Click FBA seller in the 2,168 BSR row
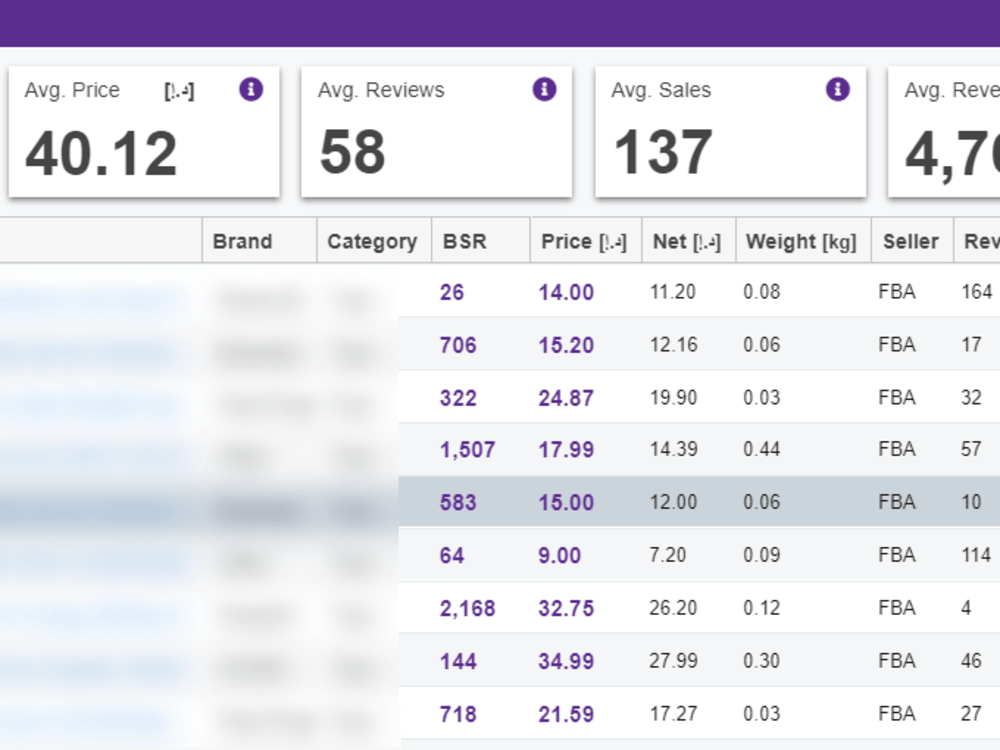This screenshot has width=1000, height=750. coord(897,607)
